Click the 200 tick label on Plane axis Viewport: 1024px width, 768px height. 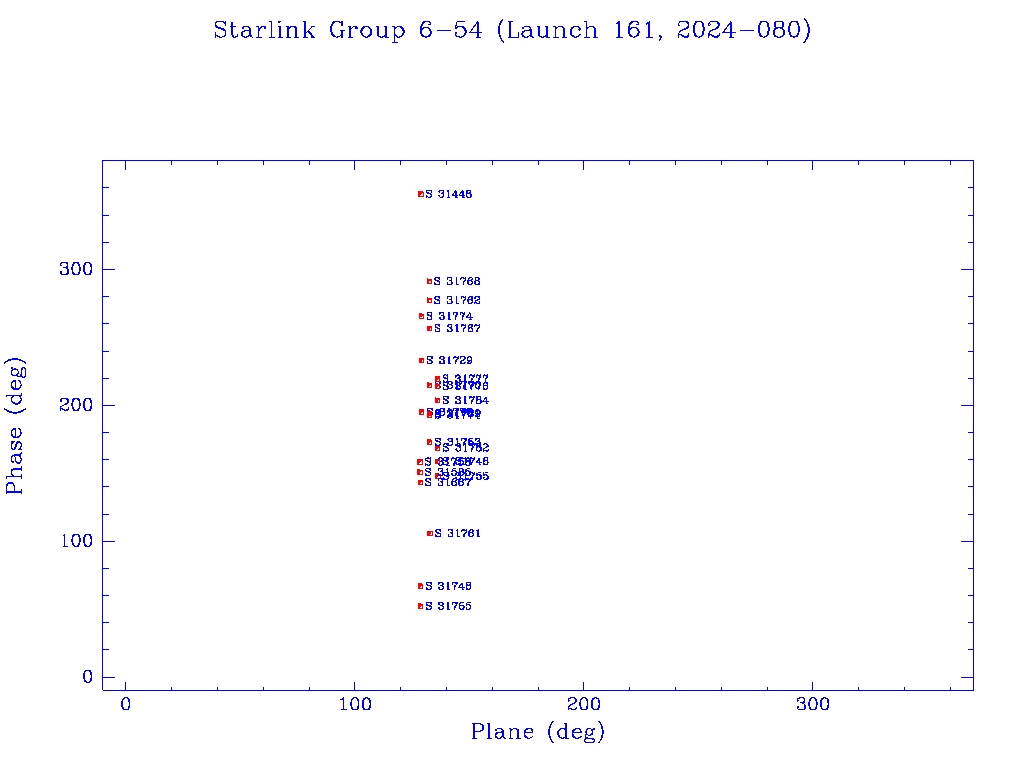click(584, 705)
